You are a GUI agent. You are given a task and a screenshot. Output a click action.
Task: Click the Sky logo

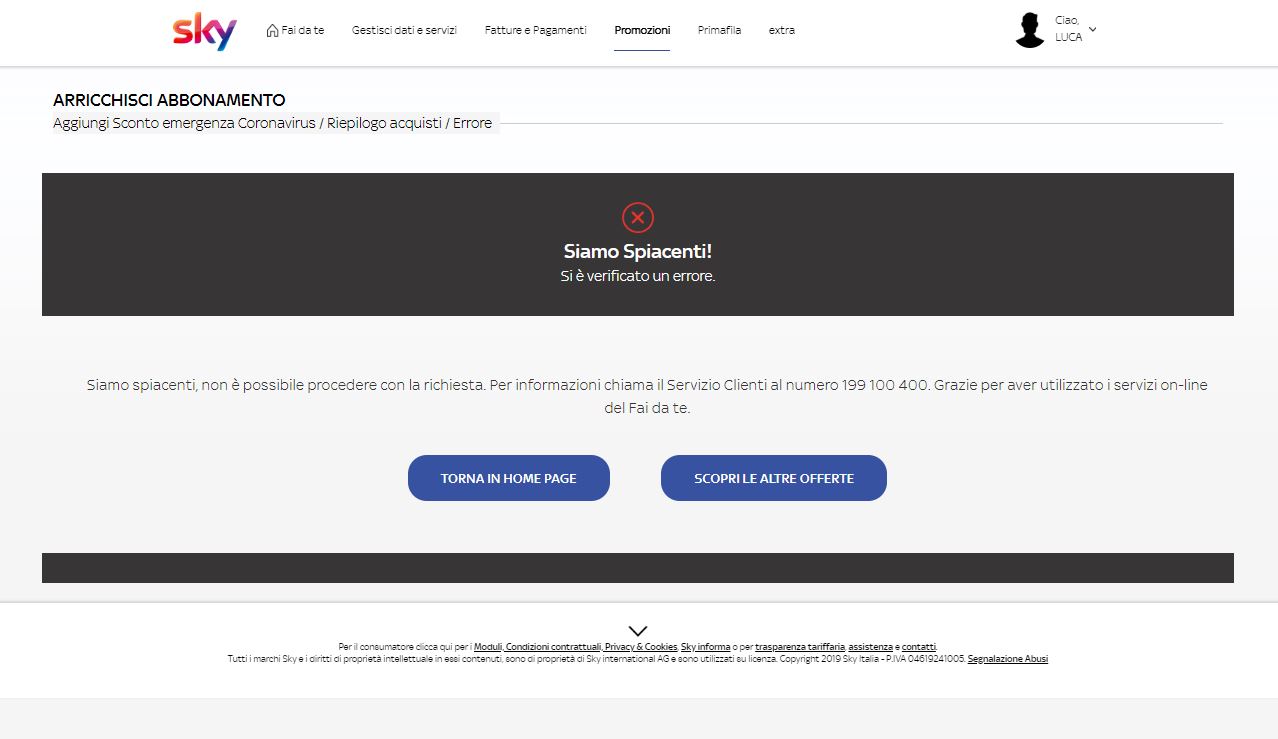pos(204,31)
